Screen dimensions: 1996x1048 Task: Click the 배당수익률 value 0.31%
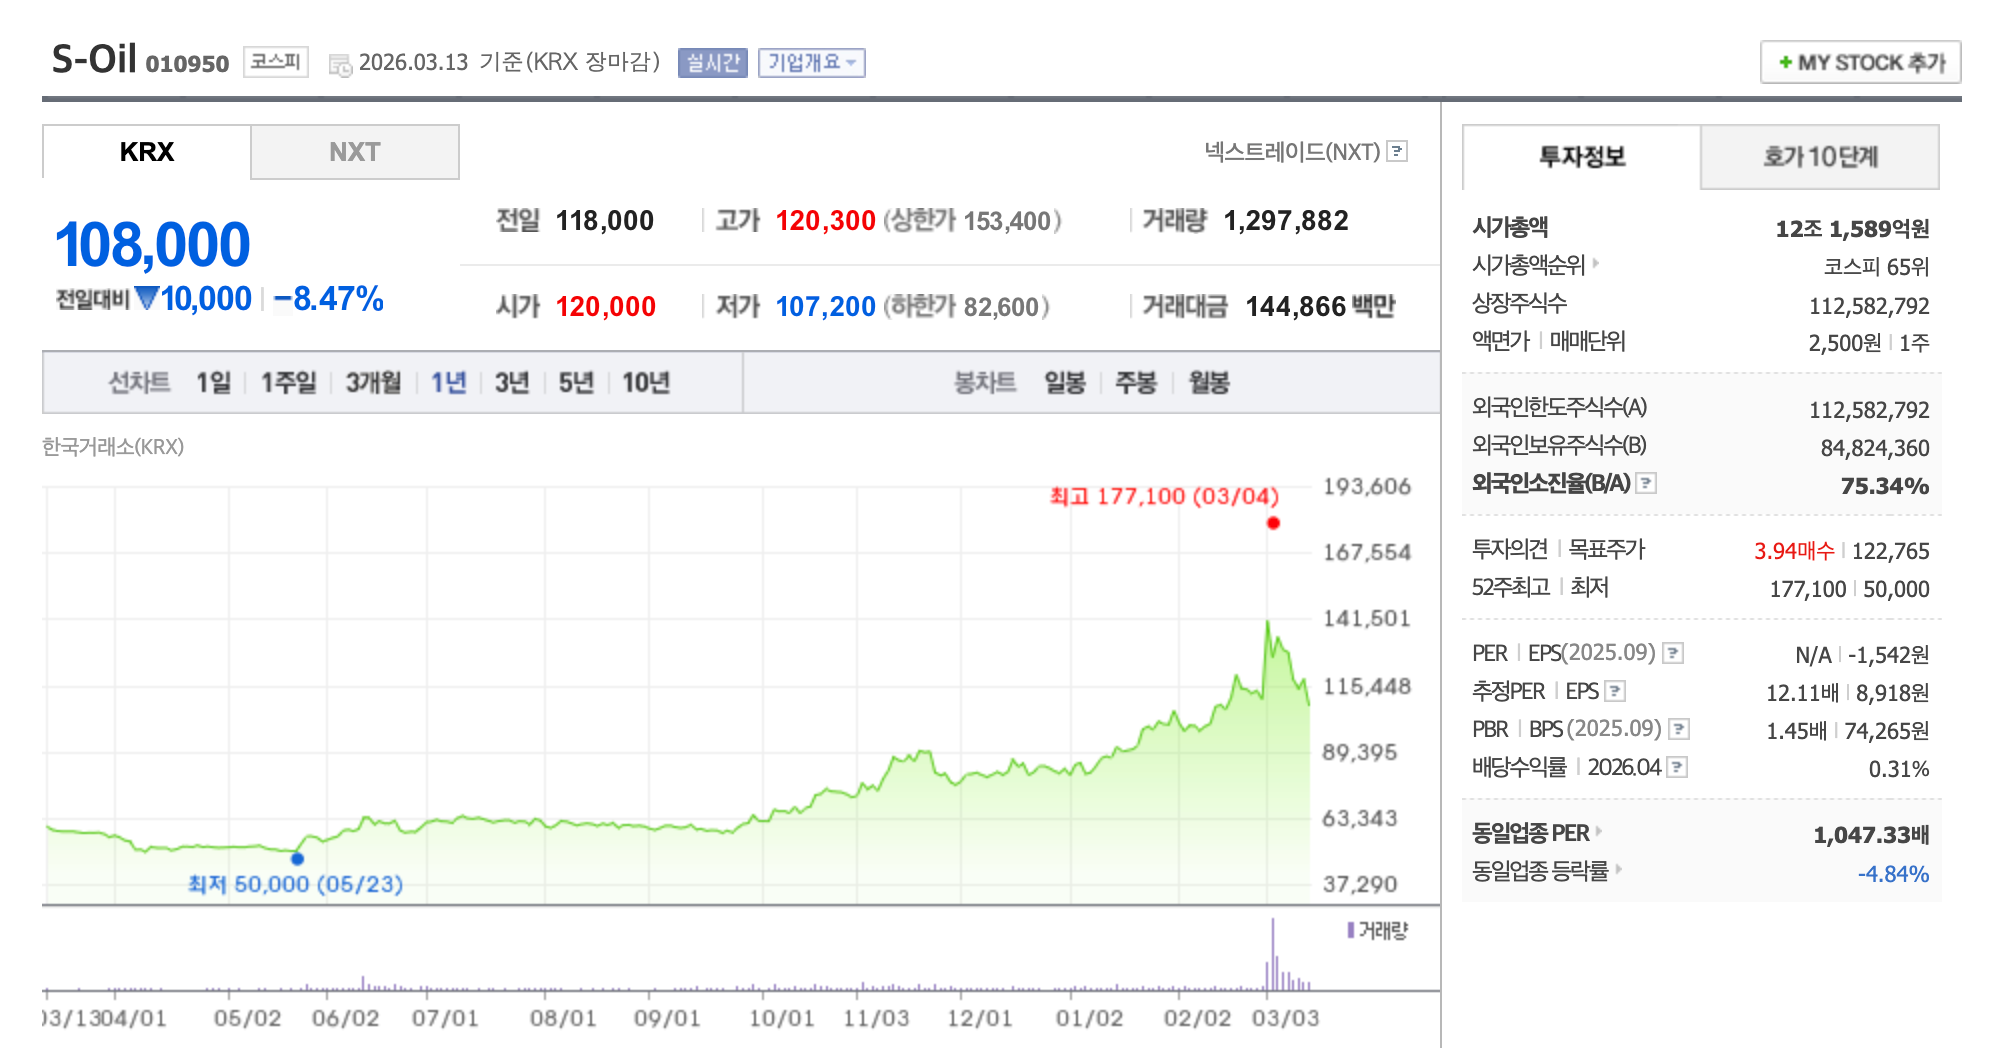[1899, 770]
